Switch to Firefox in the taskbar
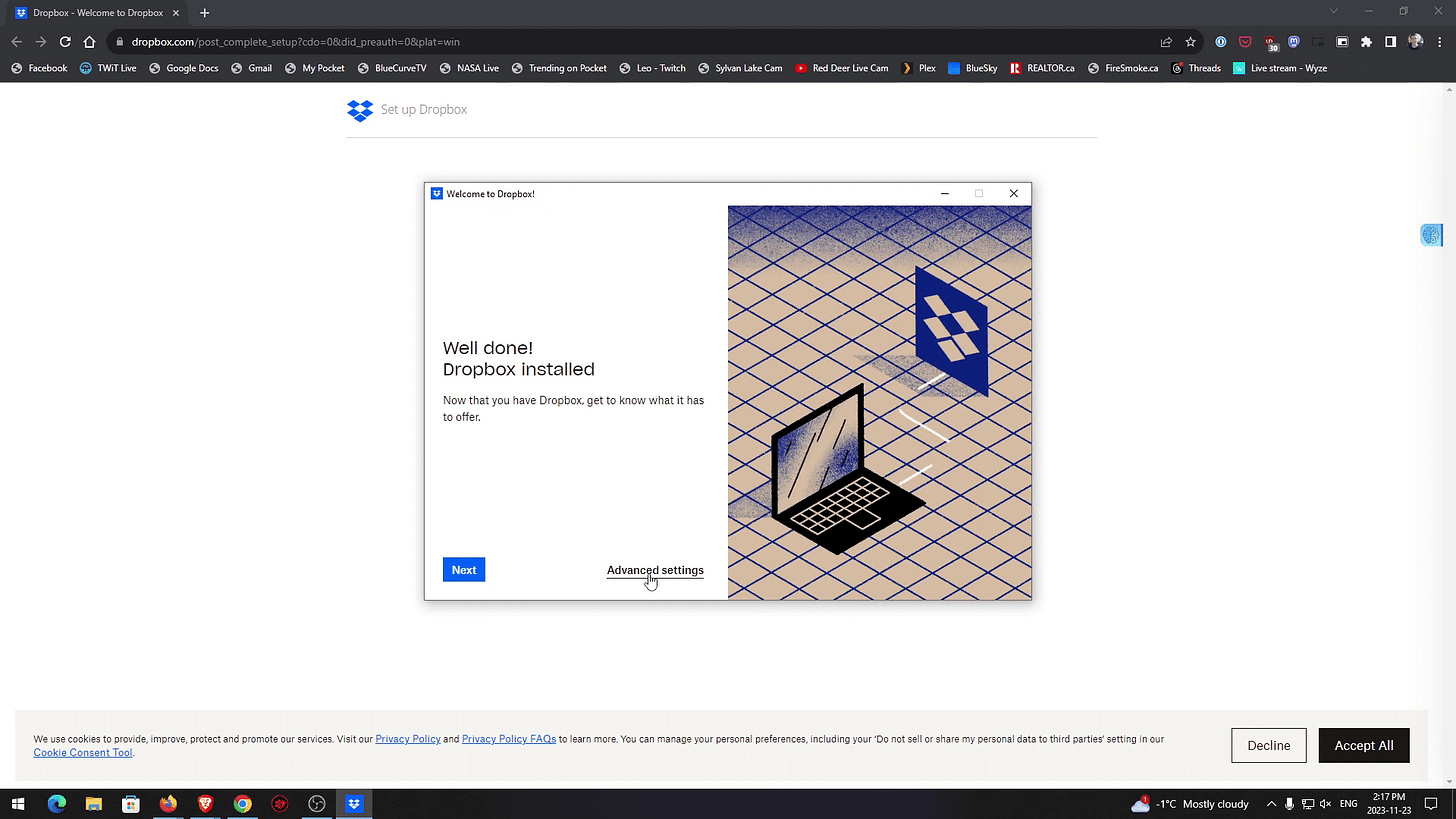This screenshot has width=1456, height=819. (x=168, y=804)
